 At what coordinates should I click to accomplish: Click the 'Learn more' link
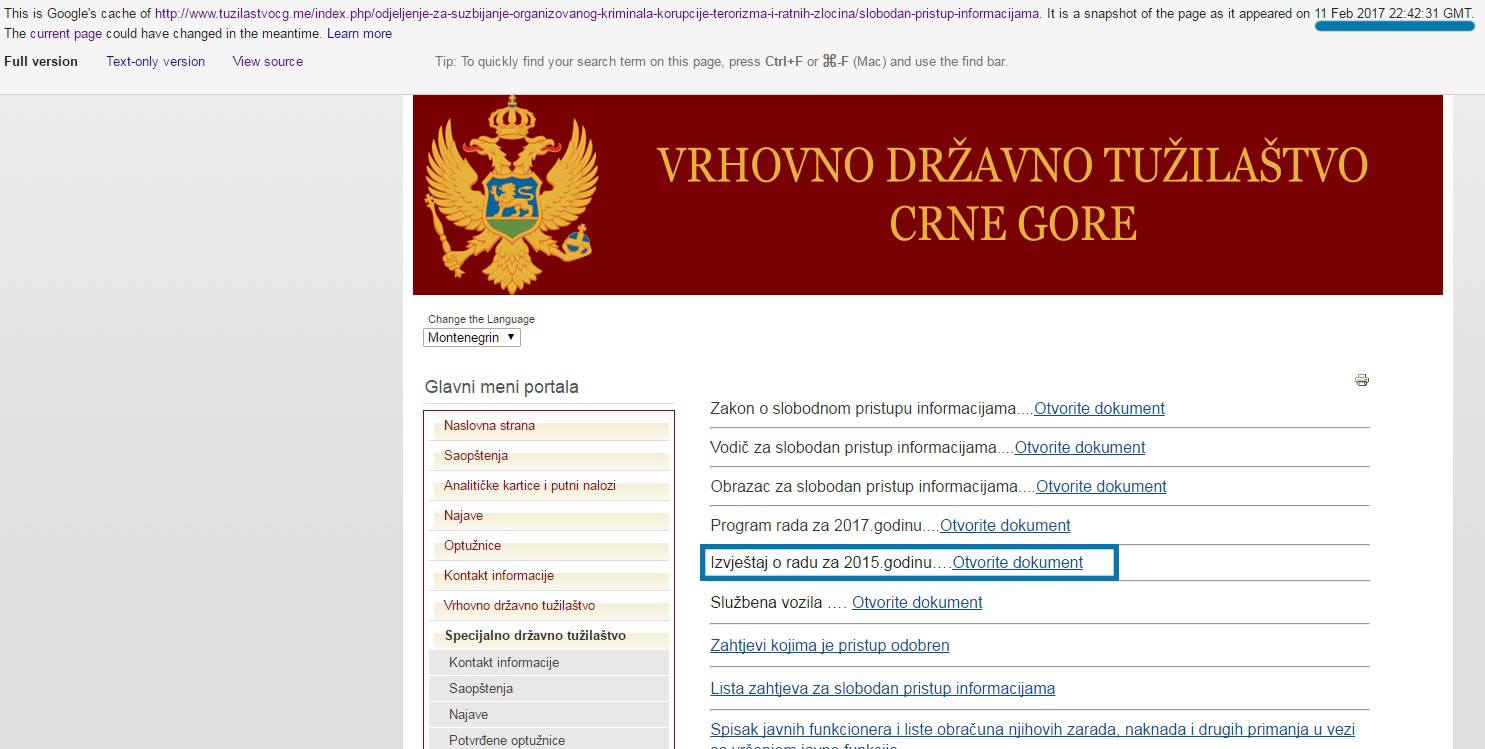coord(359,34)
